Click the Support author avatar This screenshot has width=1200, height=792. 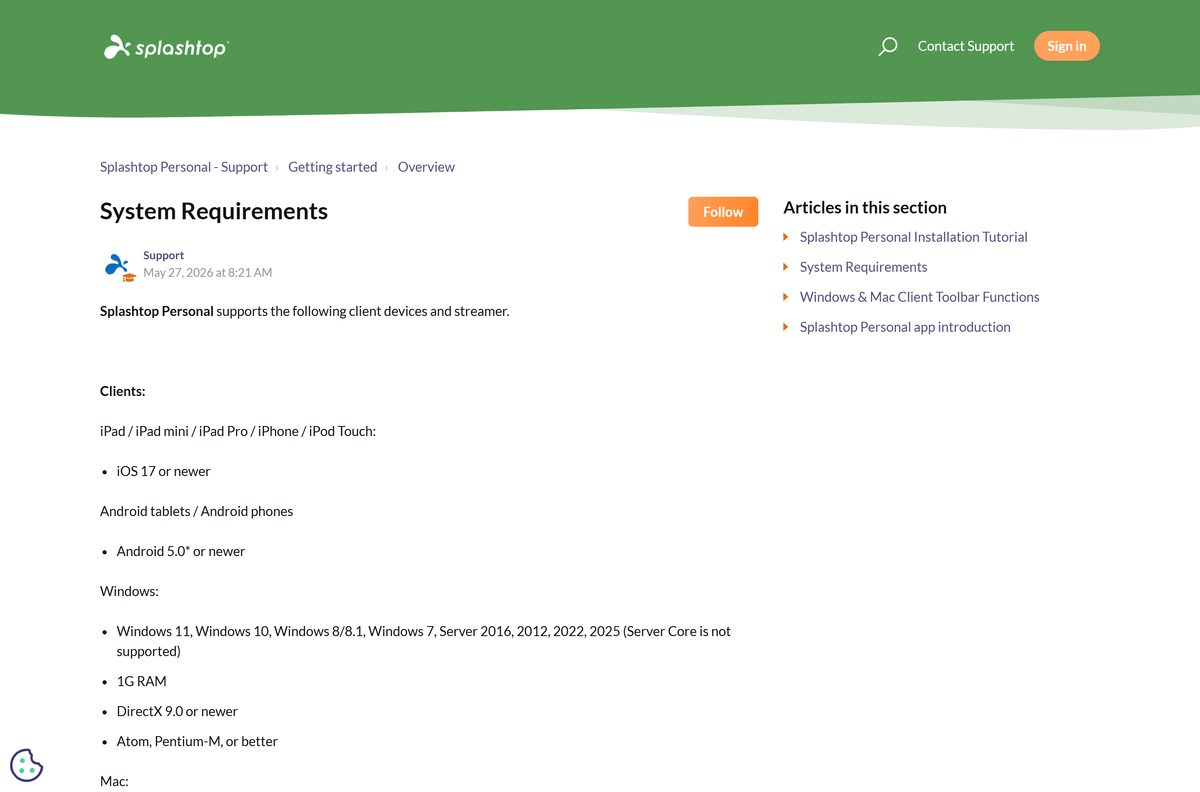120,266
